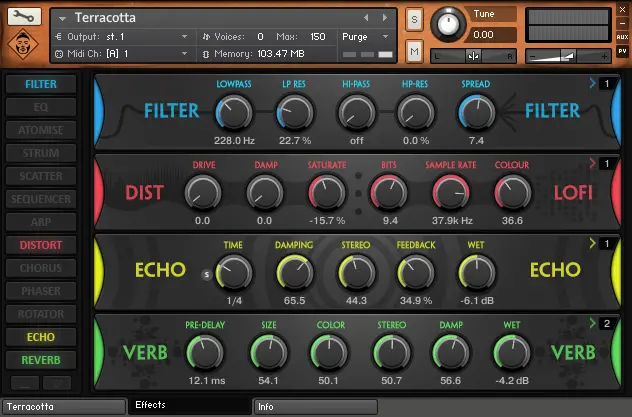
Task: Click the distortion DAMP knob
Action: click(x=265, y=193)
